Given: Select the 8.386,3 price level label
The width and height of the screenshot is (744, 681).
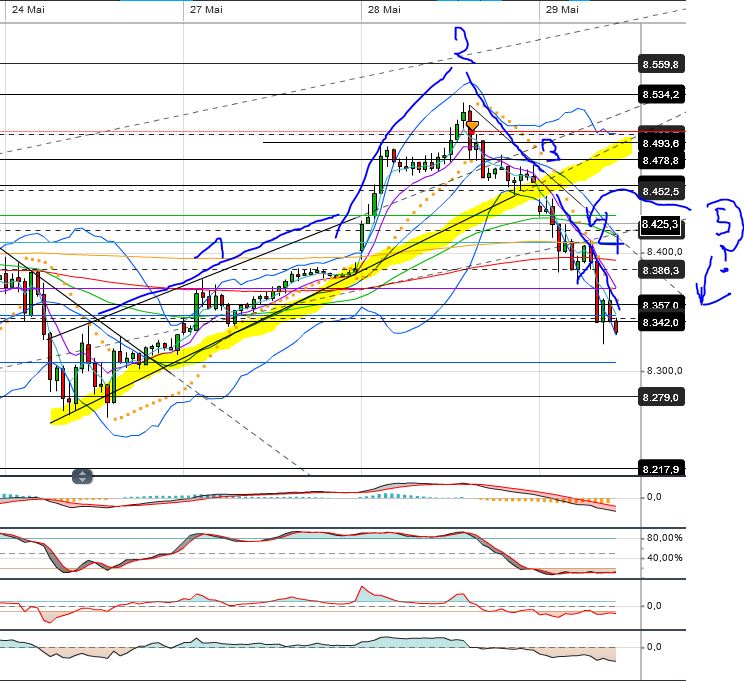Looking at the screenshot, I should [661, 270].
